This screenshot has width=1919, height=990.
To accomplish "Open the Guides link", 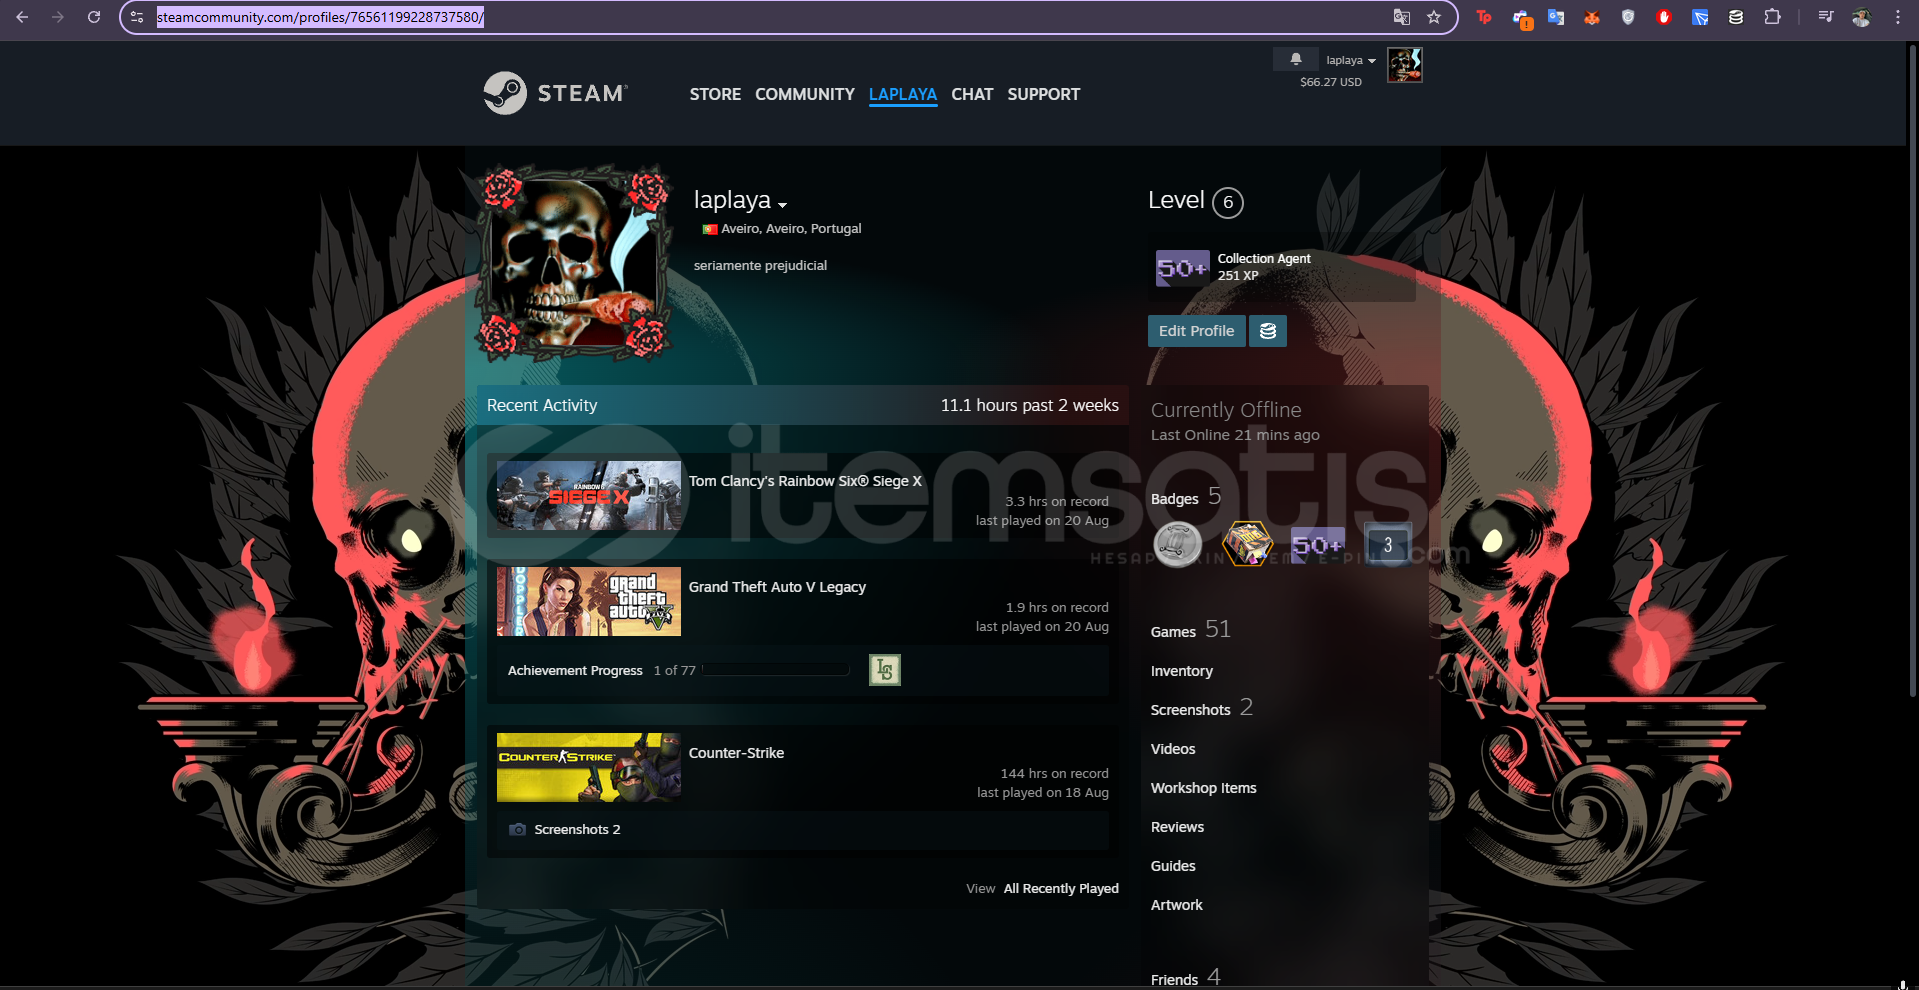I will (1173, 866).
